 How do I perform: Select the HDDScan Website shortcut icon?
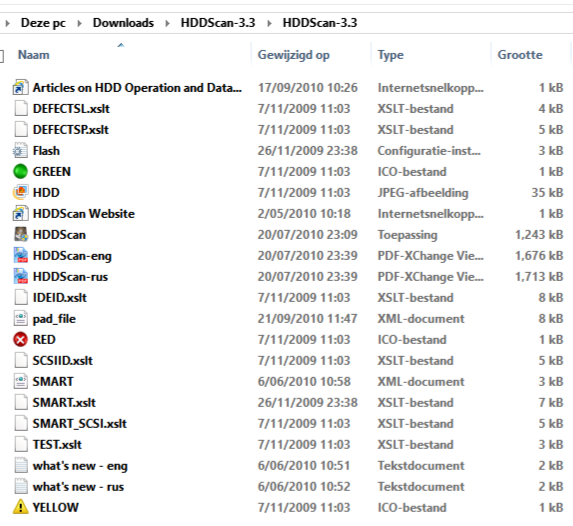coord(20,213)
